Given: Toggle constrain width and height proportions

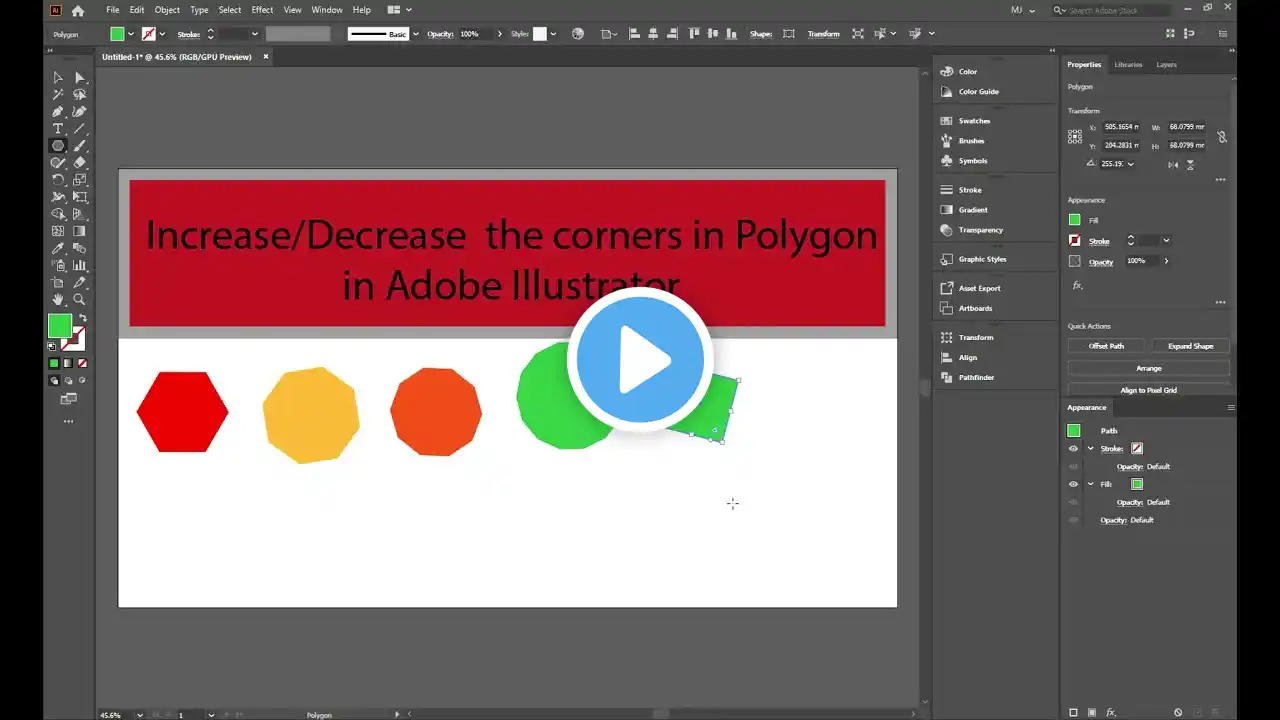Looking at the screenshot, I should point(1222,136).
